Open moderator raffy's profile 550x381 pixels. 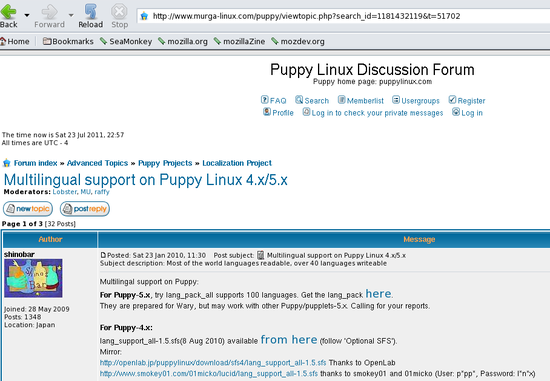coord(102,192)
